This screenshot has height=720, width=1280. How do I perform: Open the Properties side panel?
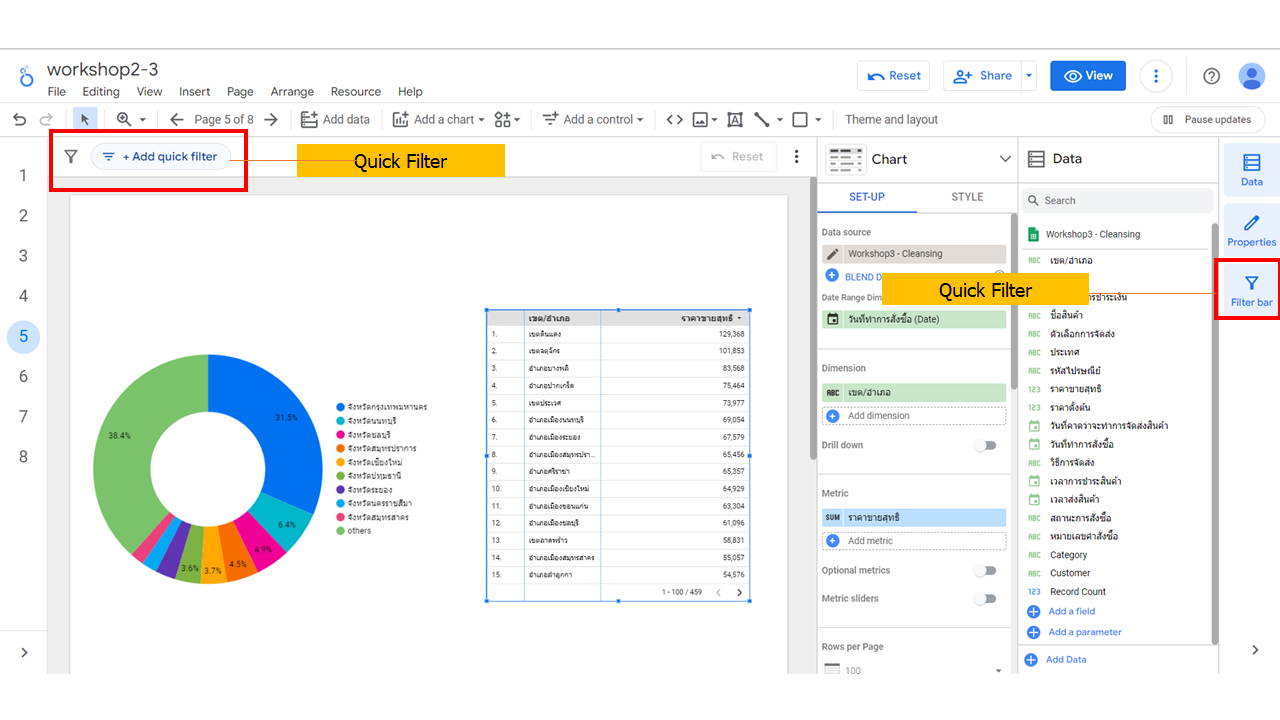point(1251,230)
